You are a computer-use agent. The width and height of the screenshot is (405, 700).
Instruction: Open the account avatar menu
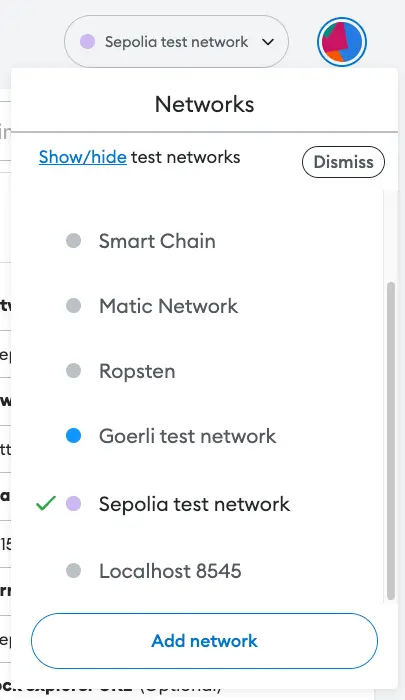(x=342, y=42)
